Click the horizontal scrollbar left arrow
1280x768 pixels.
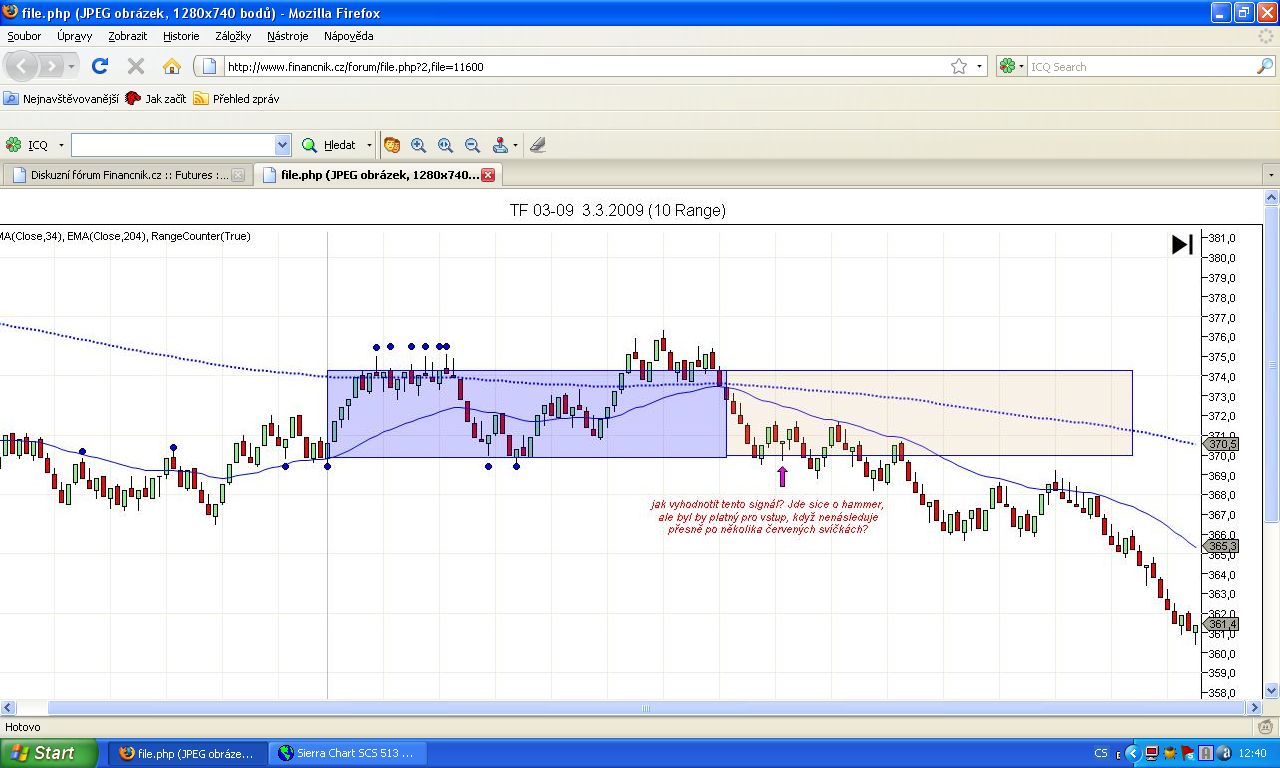click(7, 708)
